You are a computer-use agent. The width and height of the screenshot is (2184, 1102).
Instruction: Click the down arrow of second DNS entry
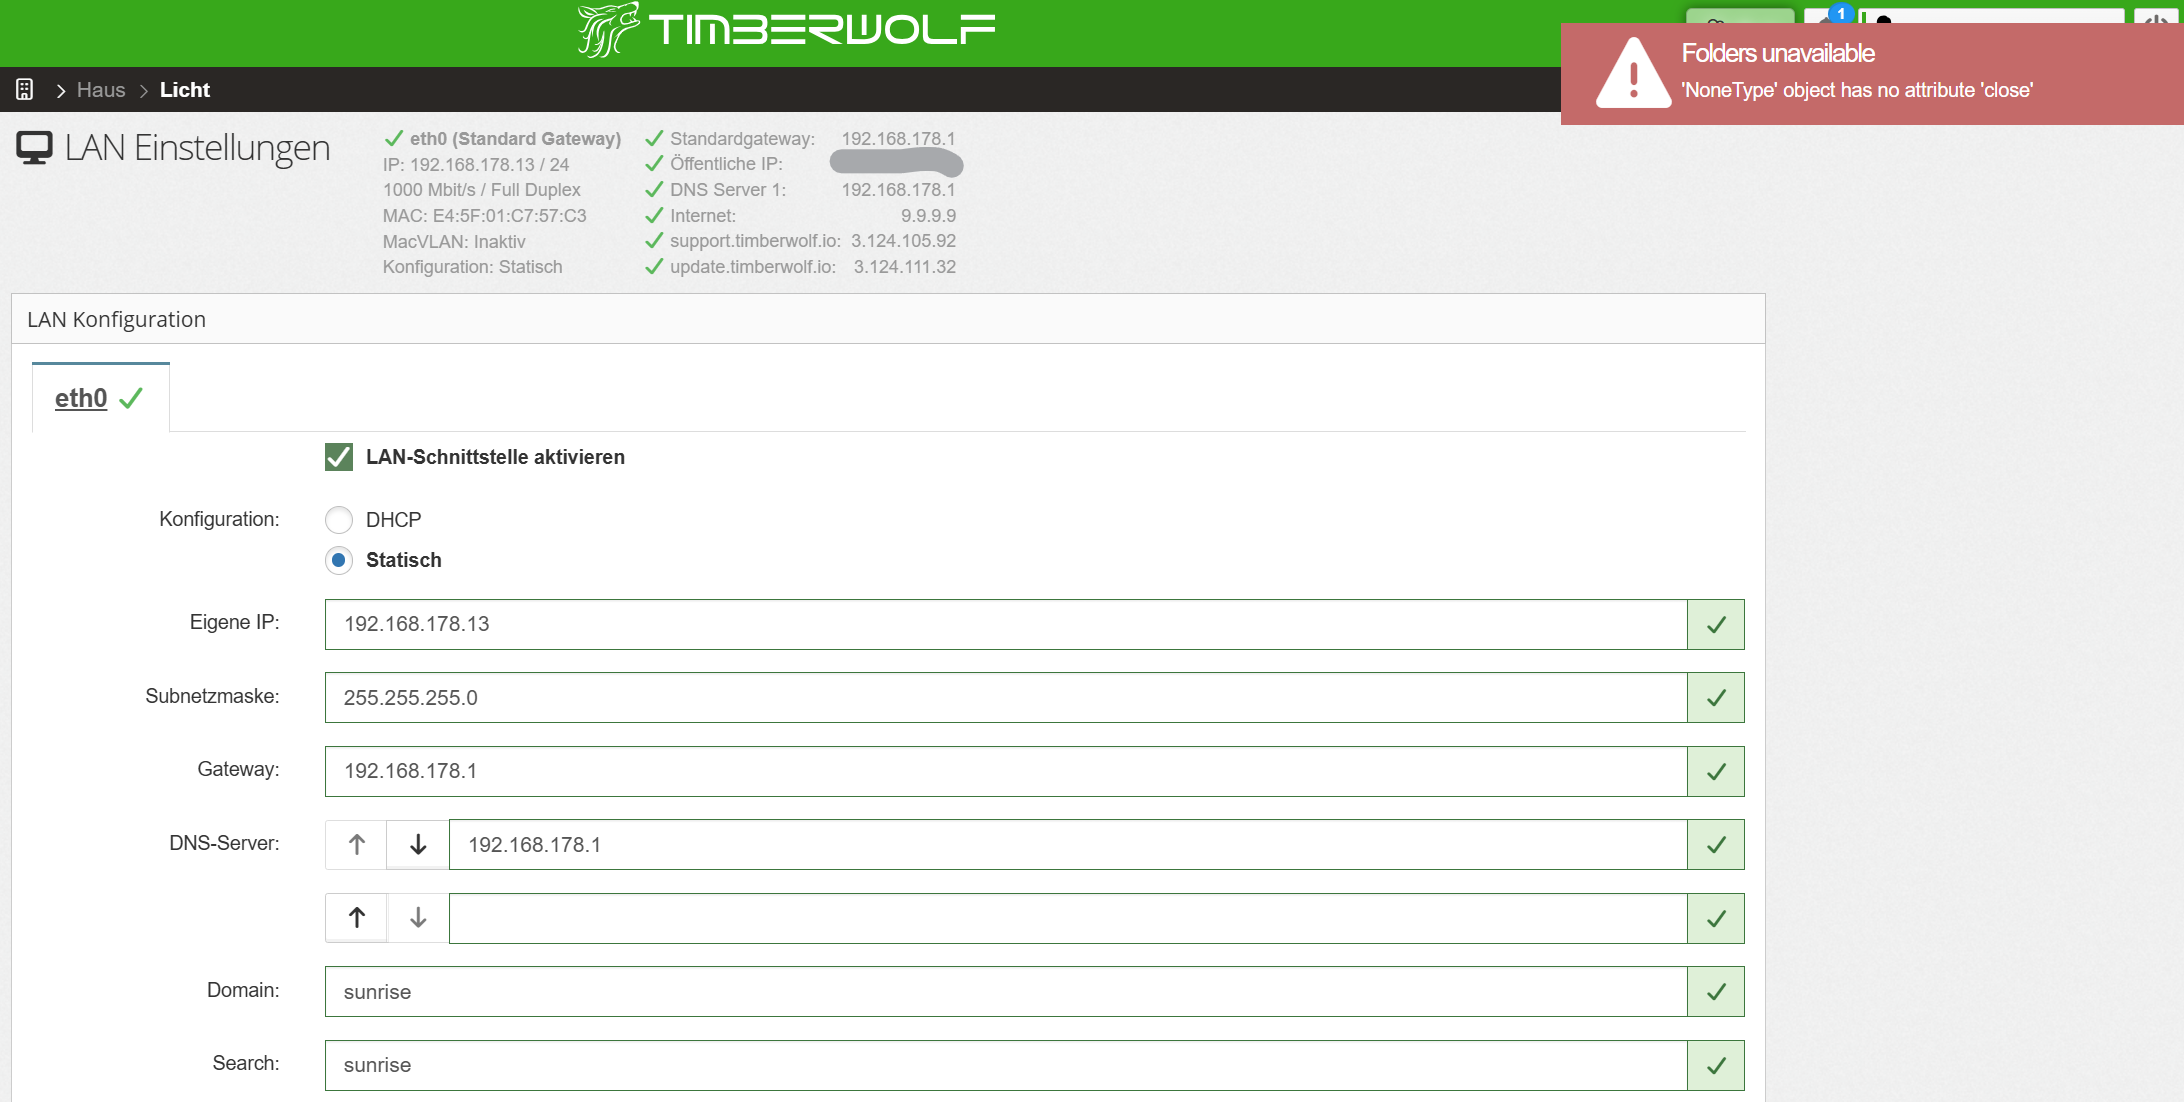[x=418, y=918]
